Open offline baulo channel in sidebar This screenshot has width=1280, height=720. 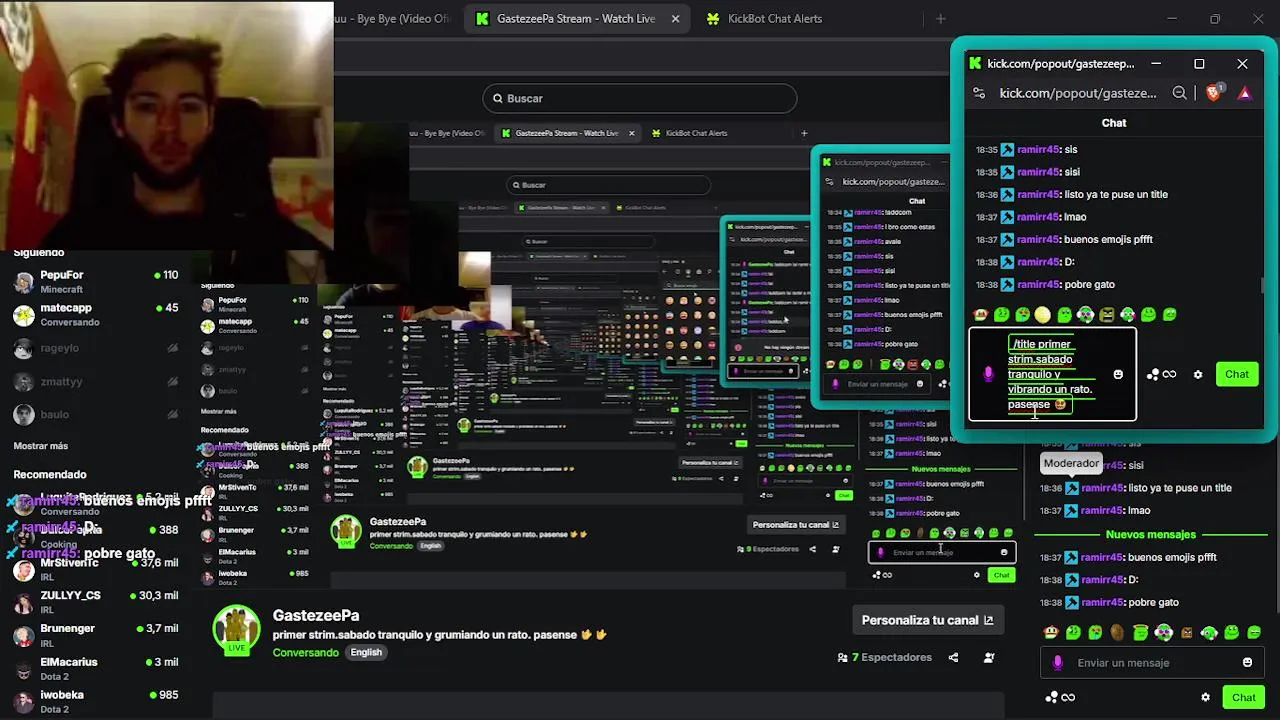[x=96, y=414]
